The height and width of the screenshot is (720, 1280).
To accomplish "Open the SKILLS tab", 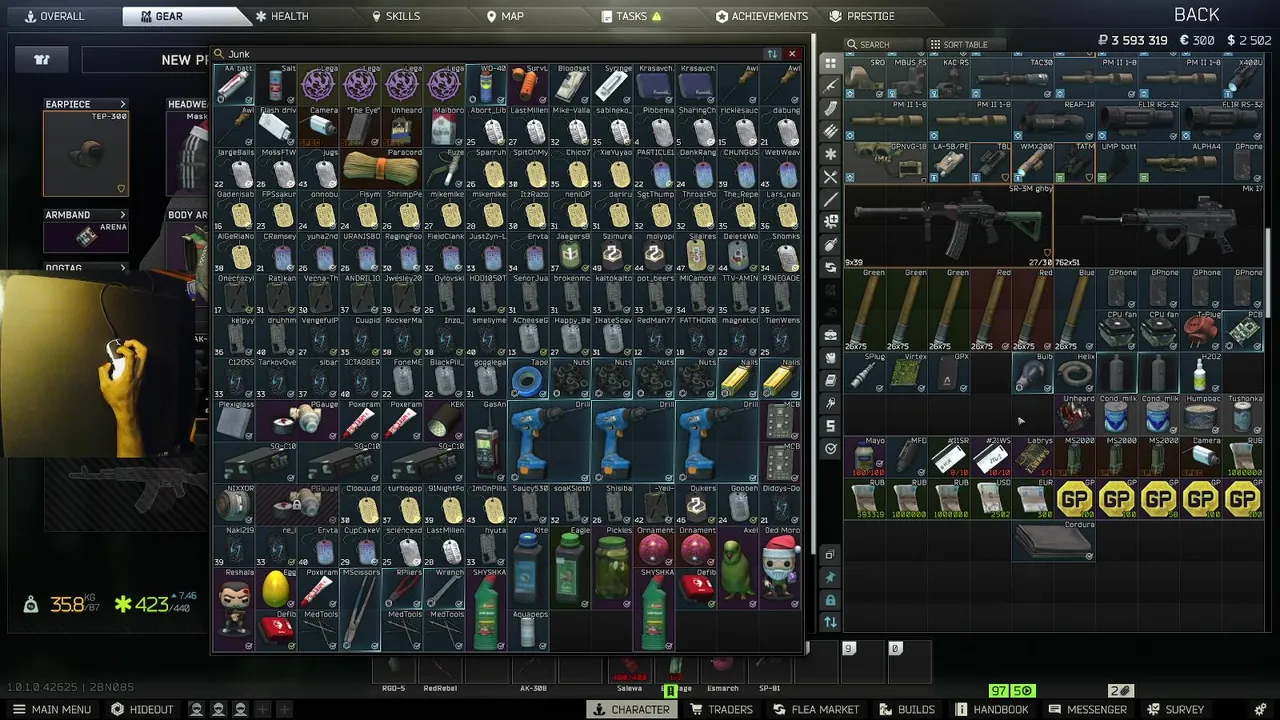I will point(396,16).
